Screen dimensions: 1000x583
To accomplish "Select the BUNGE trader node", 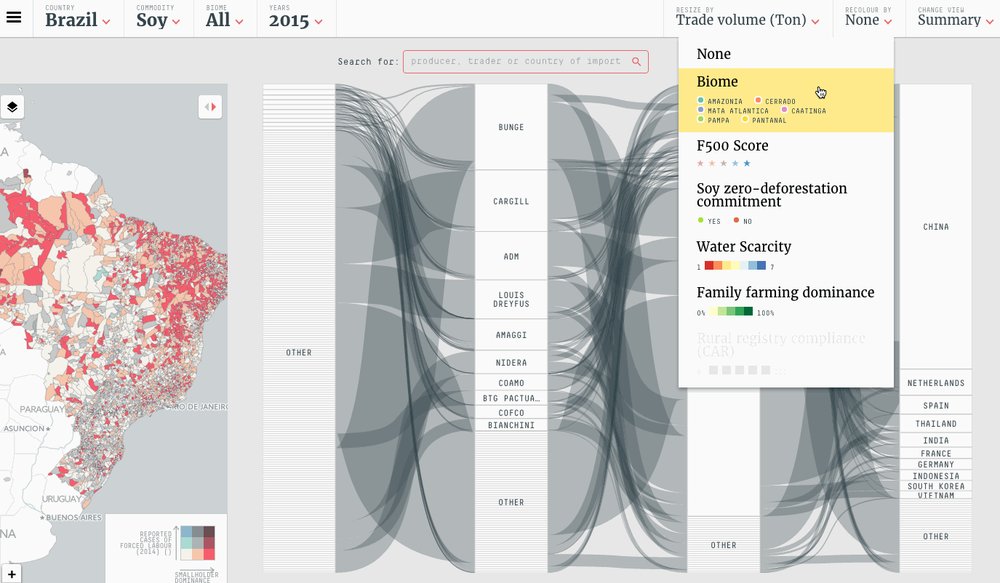I will (511, 127).
